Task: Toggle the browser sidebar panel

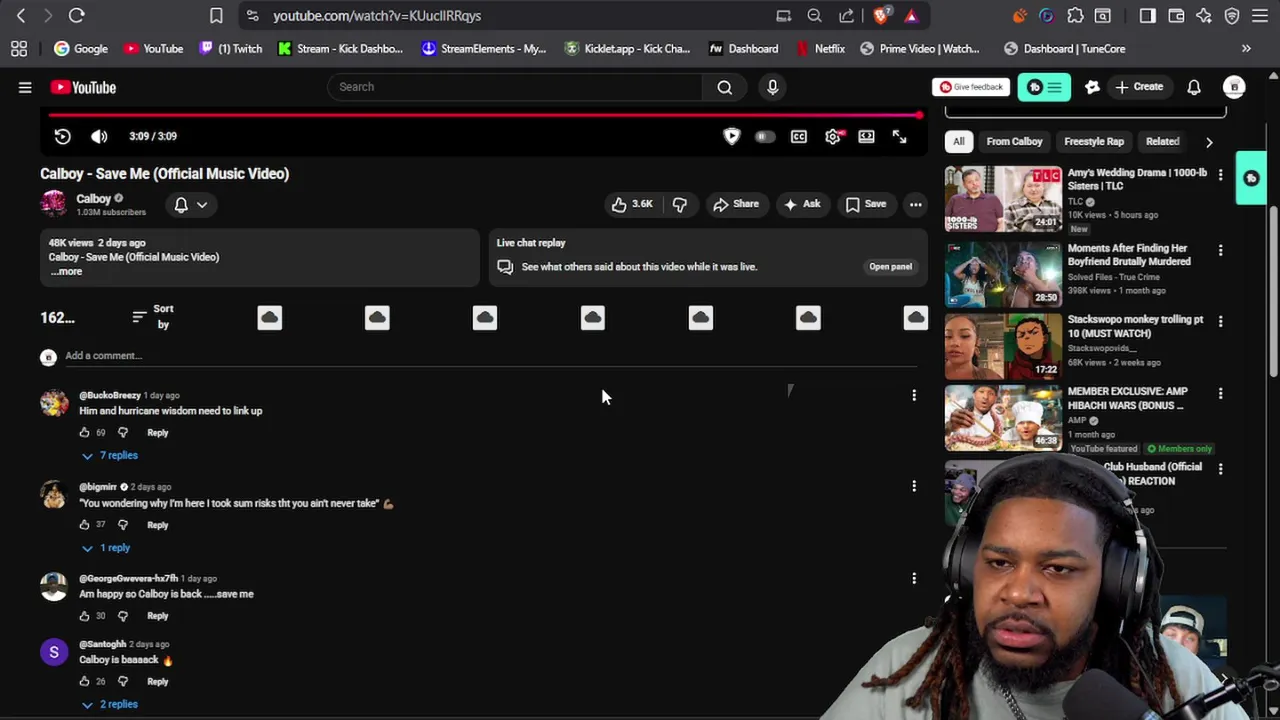Action: pyautogui.click(x=1148, y=15)
